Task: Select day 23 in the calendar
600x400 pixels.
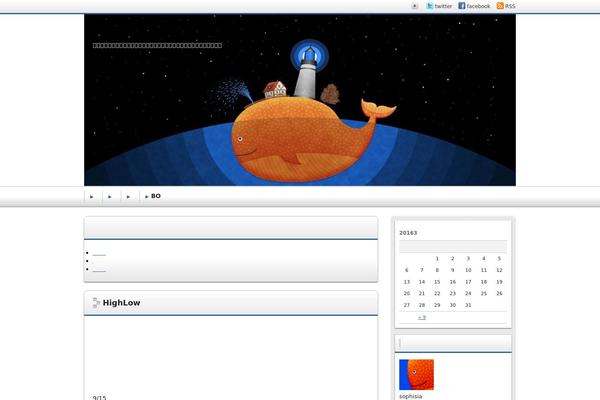Action: (453, 293)
